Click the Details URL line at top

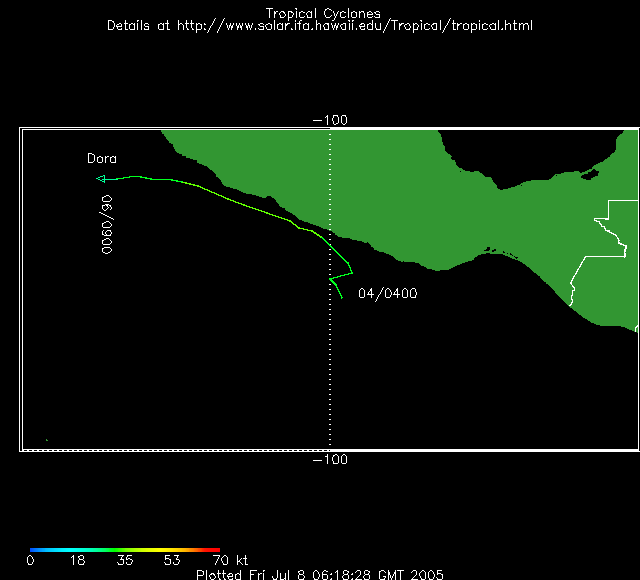click(320, 26)
